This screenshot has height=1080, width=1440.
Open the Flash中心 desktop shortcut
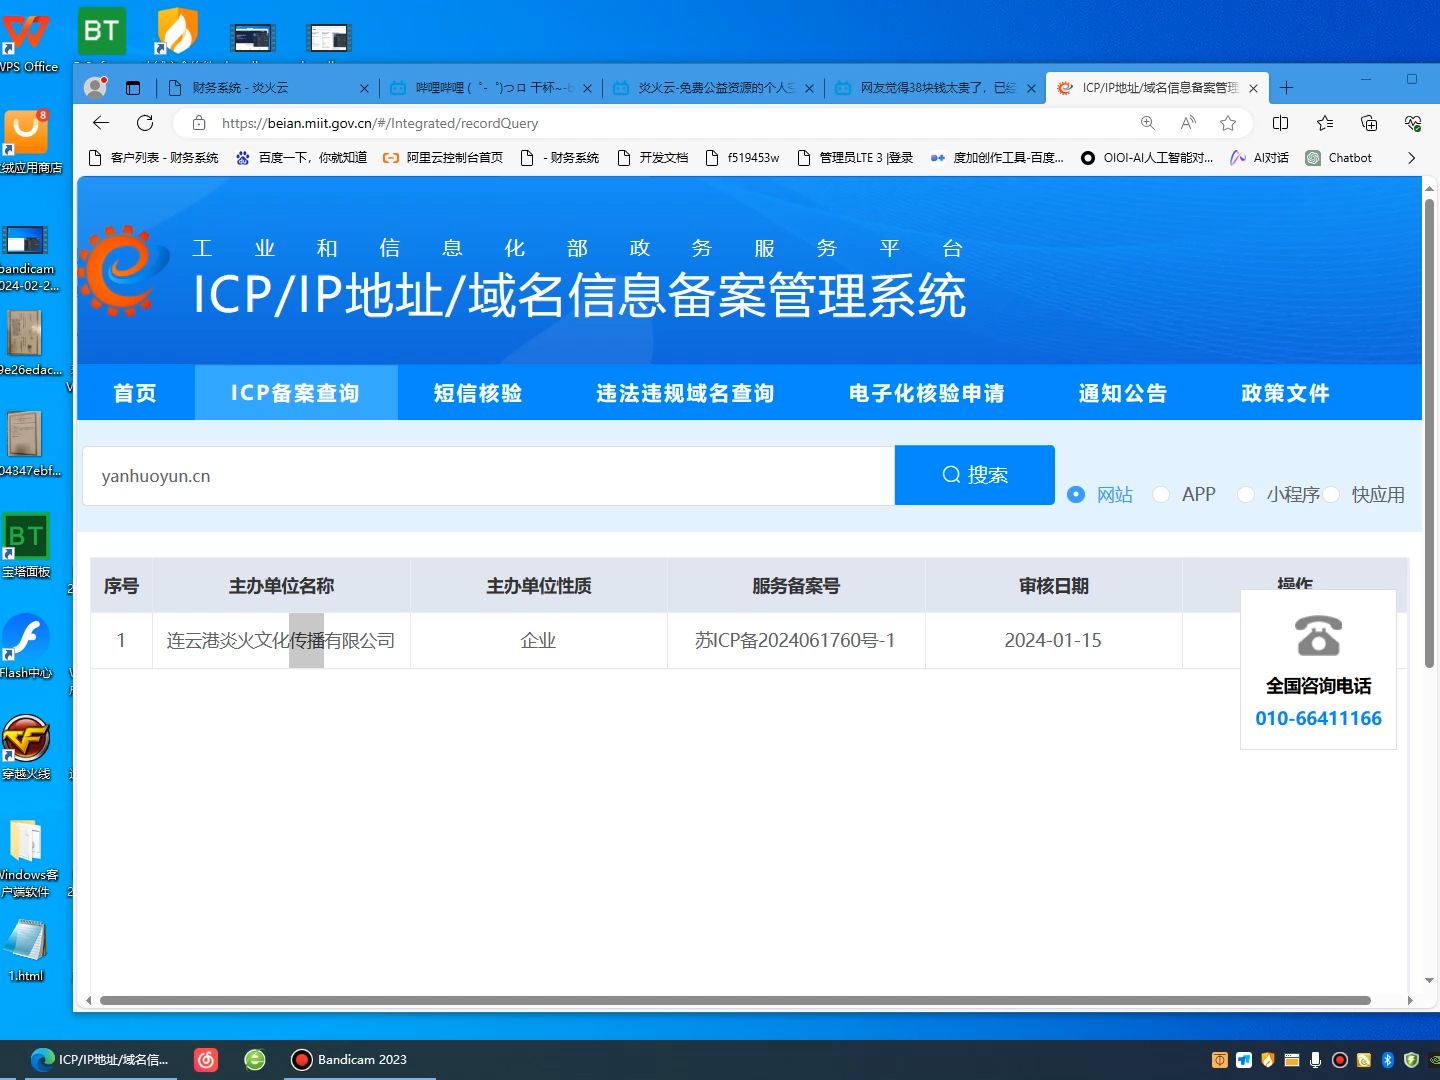click(25, 645)
